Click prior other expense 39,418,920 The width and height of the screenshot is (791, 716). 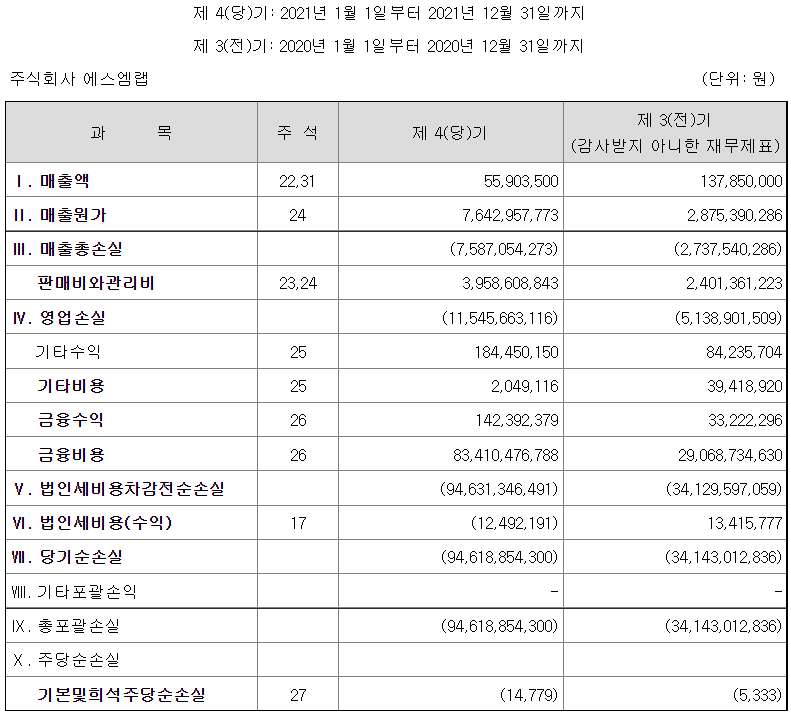tap(745, 386)
